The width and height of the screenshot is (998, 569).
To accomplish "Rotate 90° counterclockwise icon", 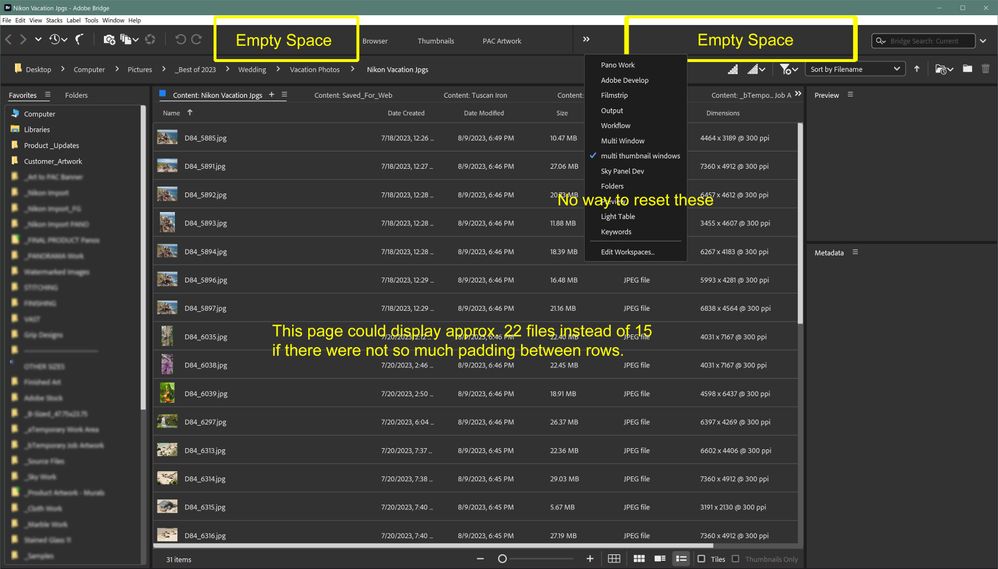I will pyautogui.click(x=180, y=39).
